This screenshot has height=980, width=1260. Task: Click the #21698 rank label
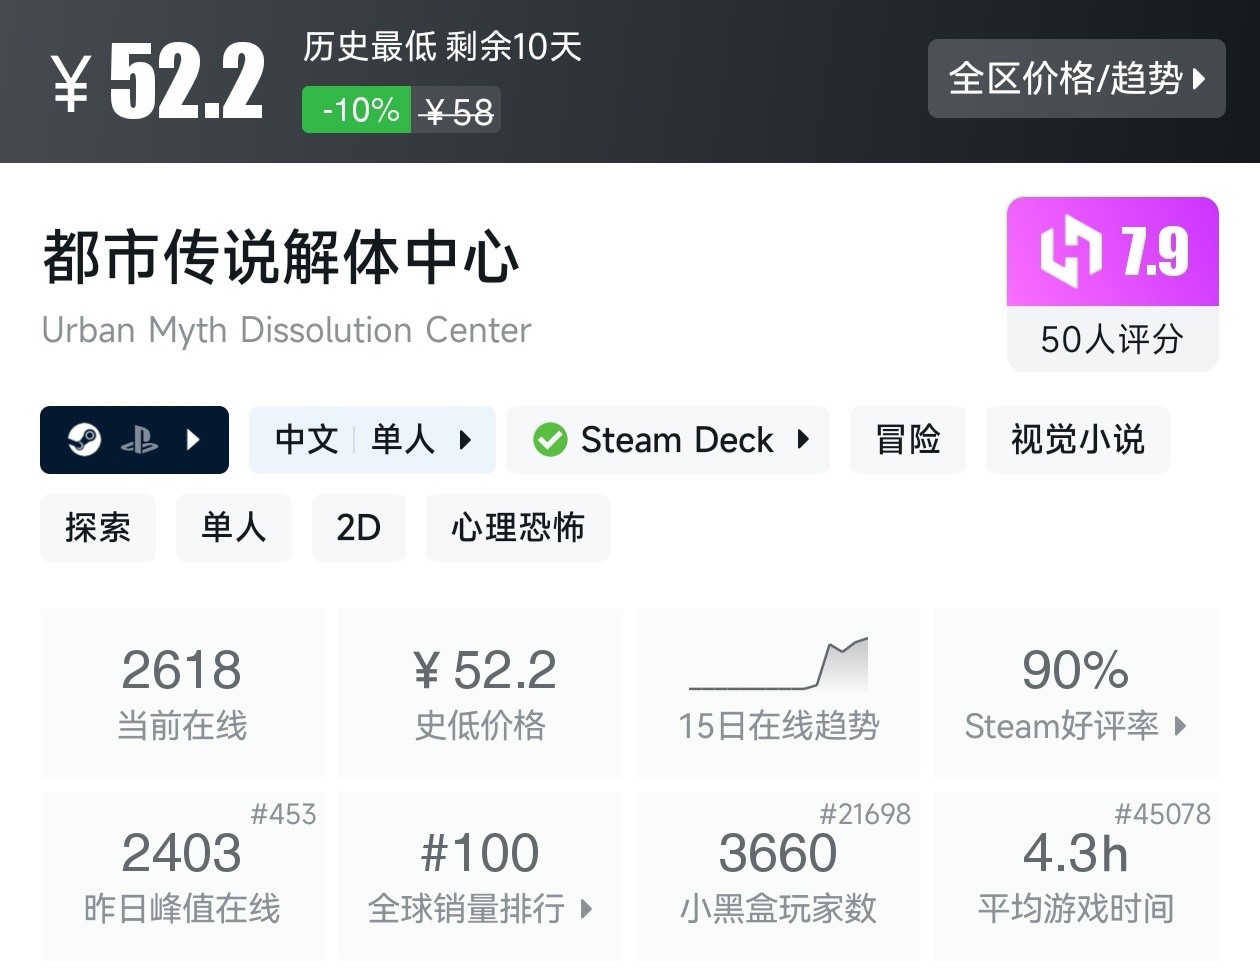(x=865, y=814)
